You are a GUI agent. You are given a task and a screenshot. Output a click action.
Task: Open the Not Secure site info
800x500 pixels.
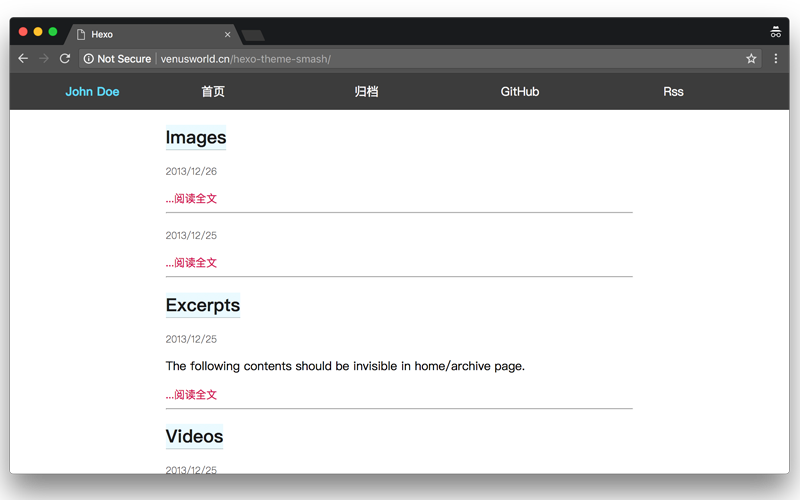tap(118, 59)
